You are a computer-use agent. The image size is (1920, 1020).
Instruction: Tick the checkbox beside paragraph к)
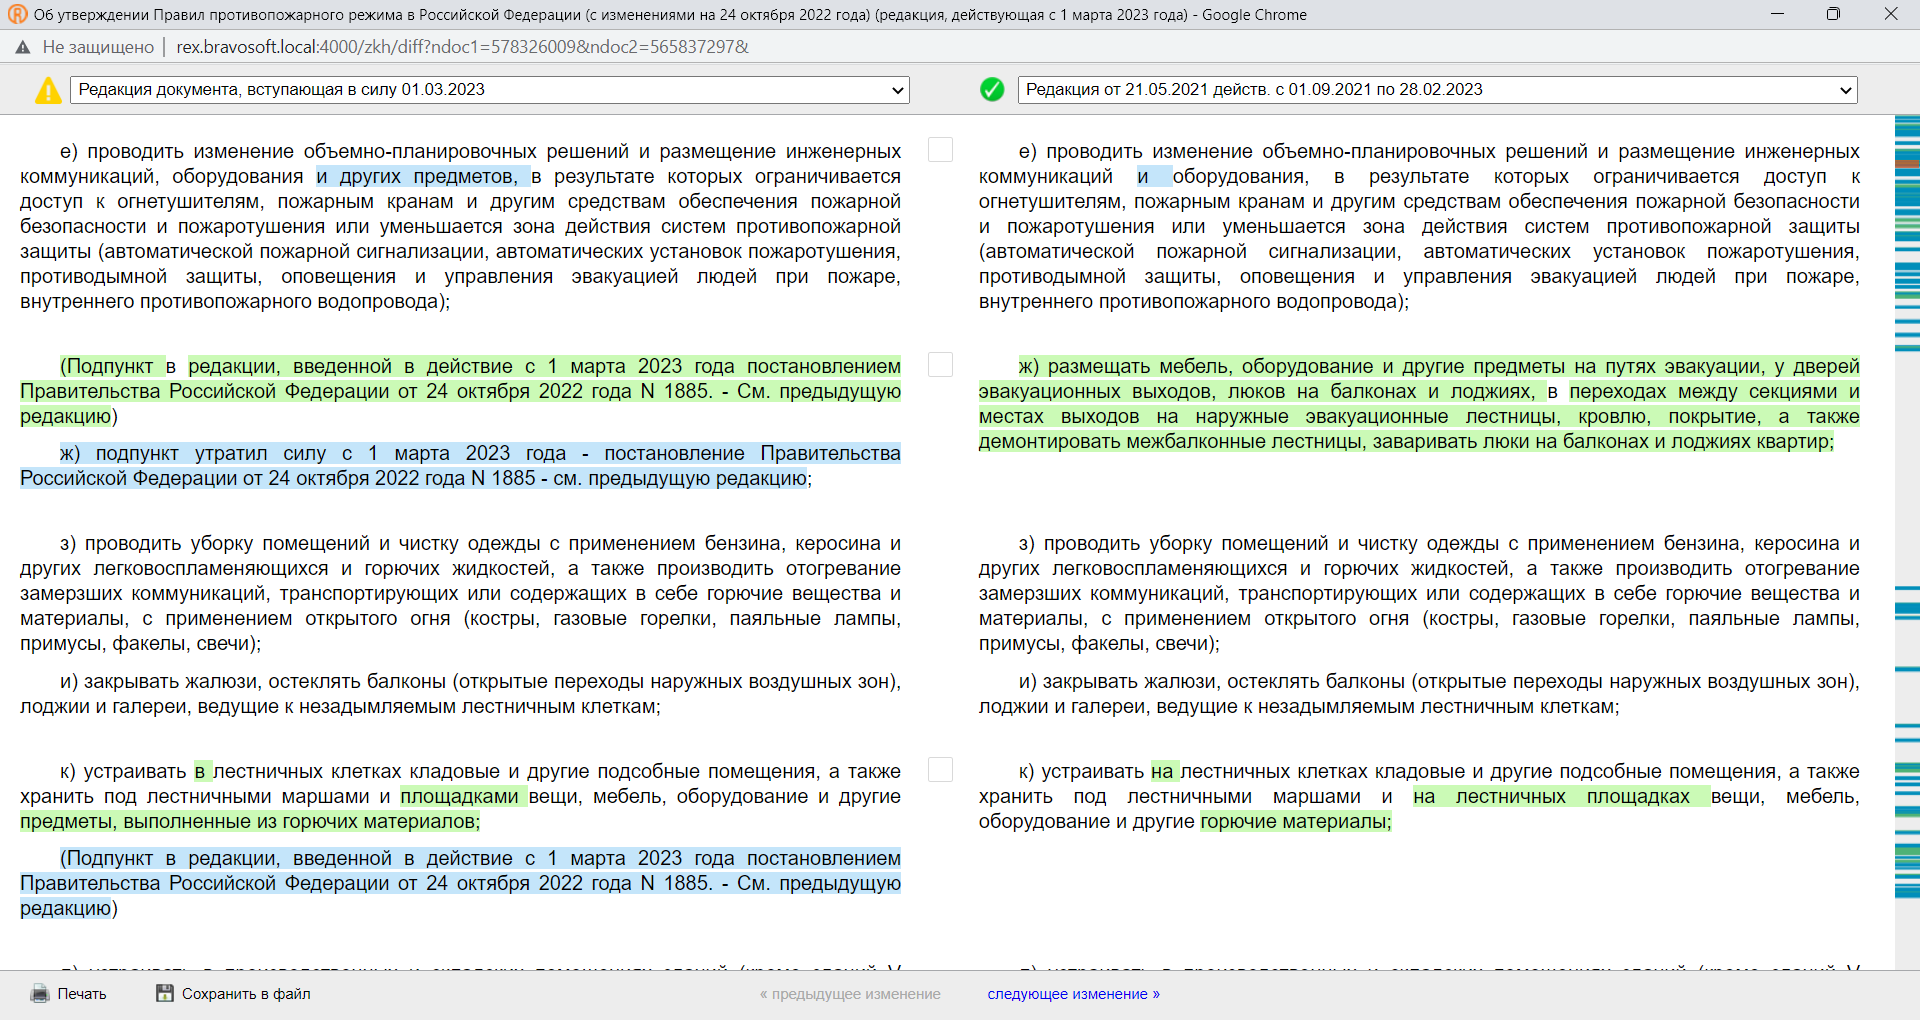click(x=940, y=770)
